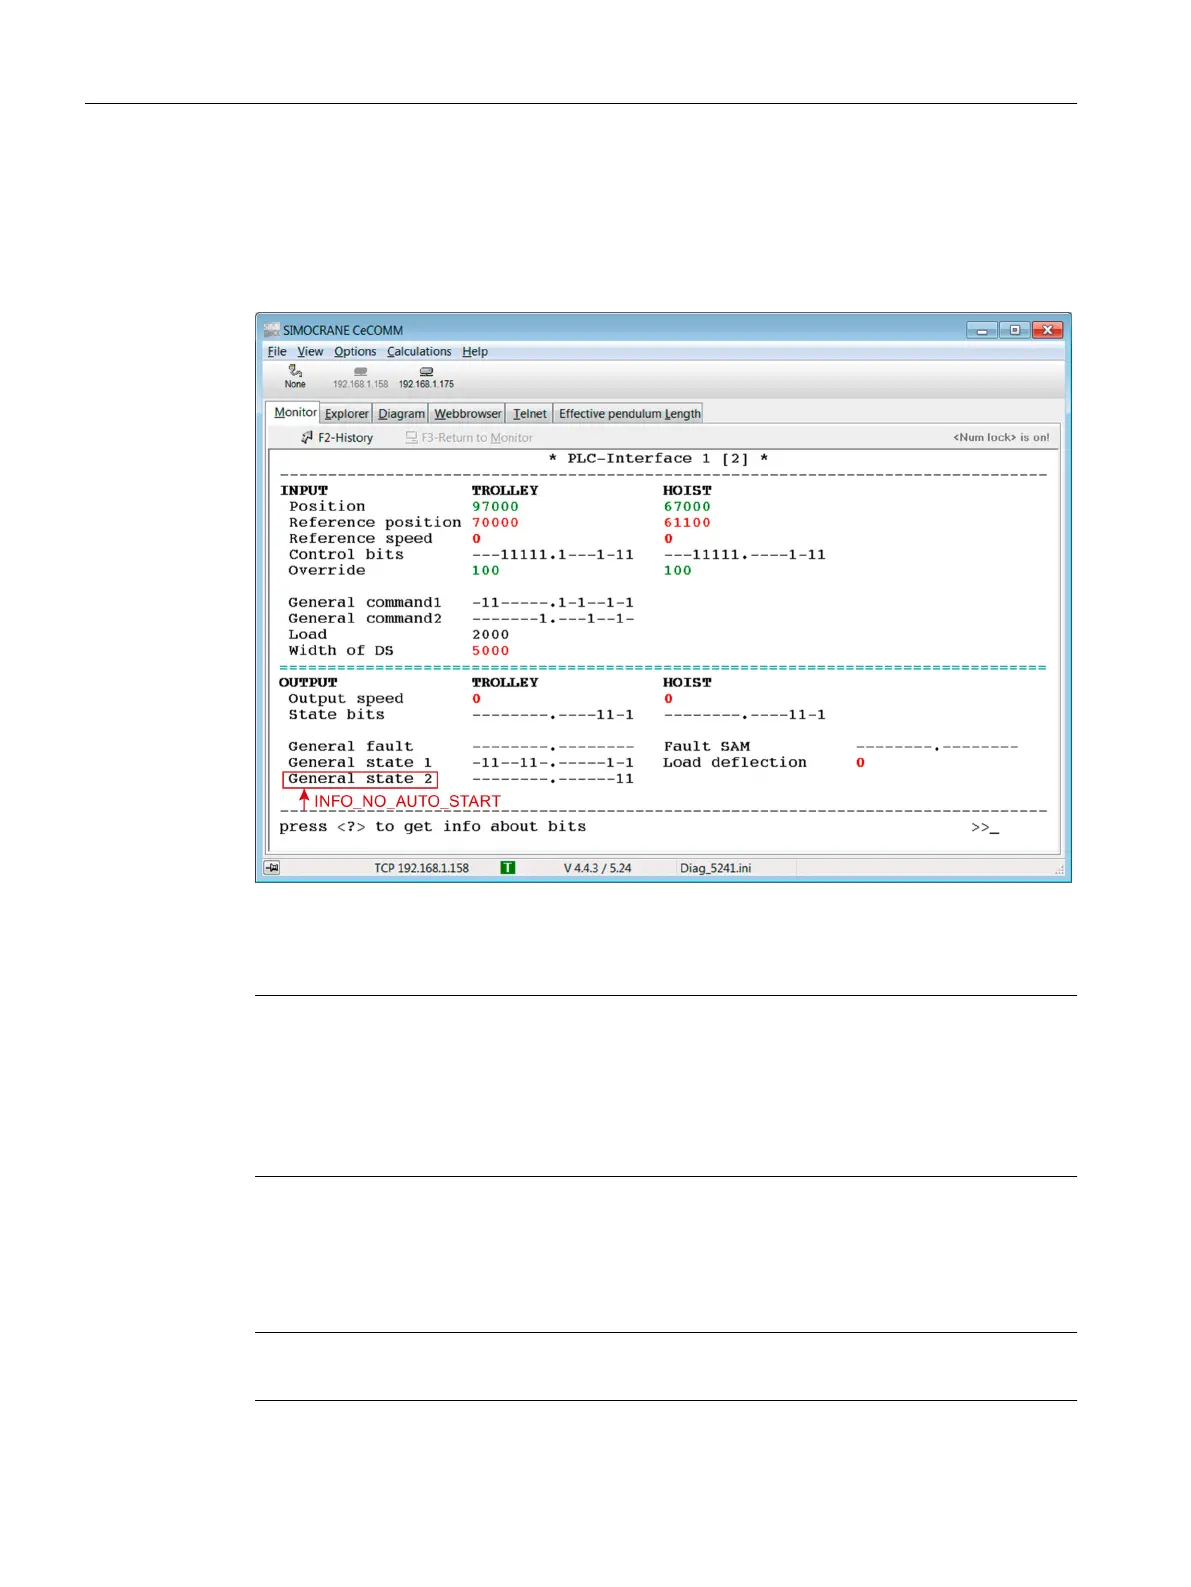Click trolley Reference position value 70000
Screen dimensions: 1191x1587
coord(495,523)
